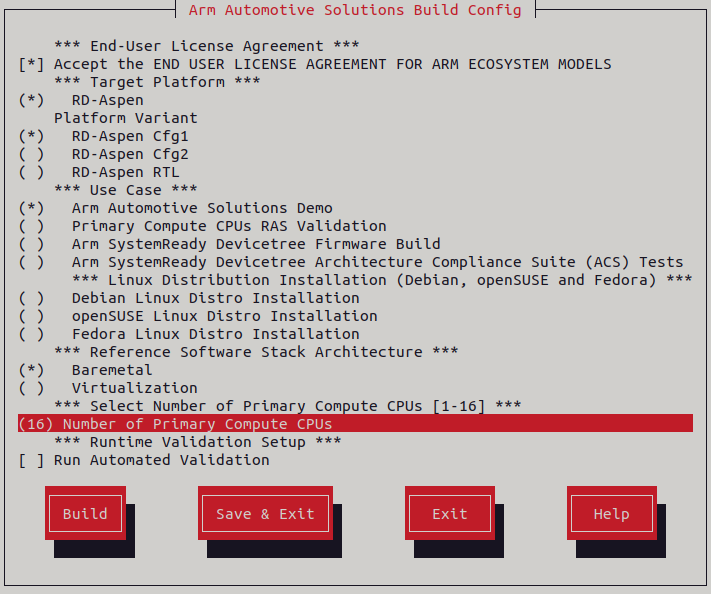Click the Use Case section header

[126, 190]
